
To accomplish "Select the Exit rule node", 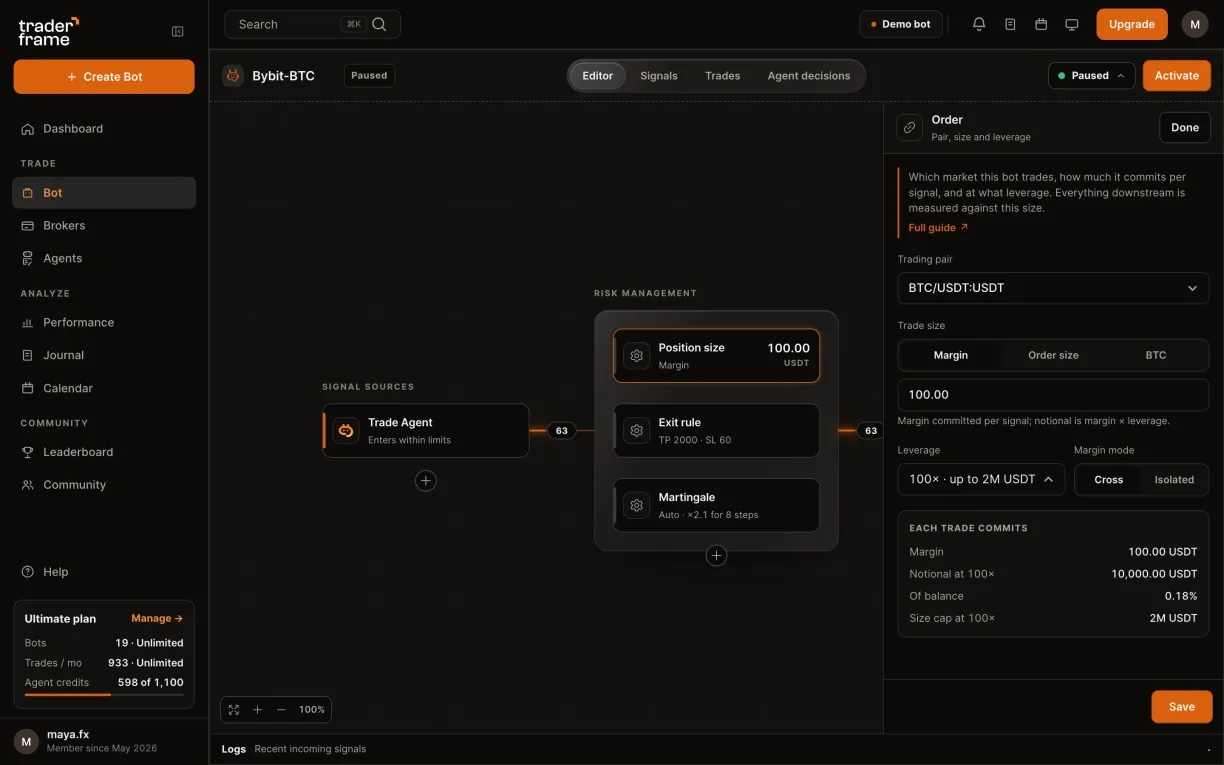I will point(716,431).
